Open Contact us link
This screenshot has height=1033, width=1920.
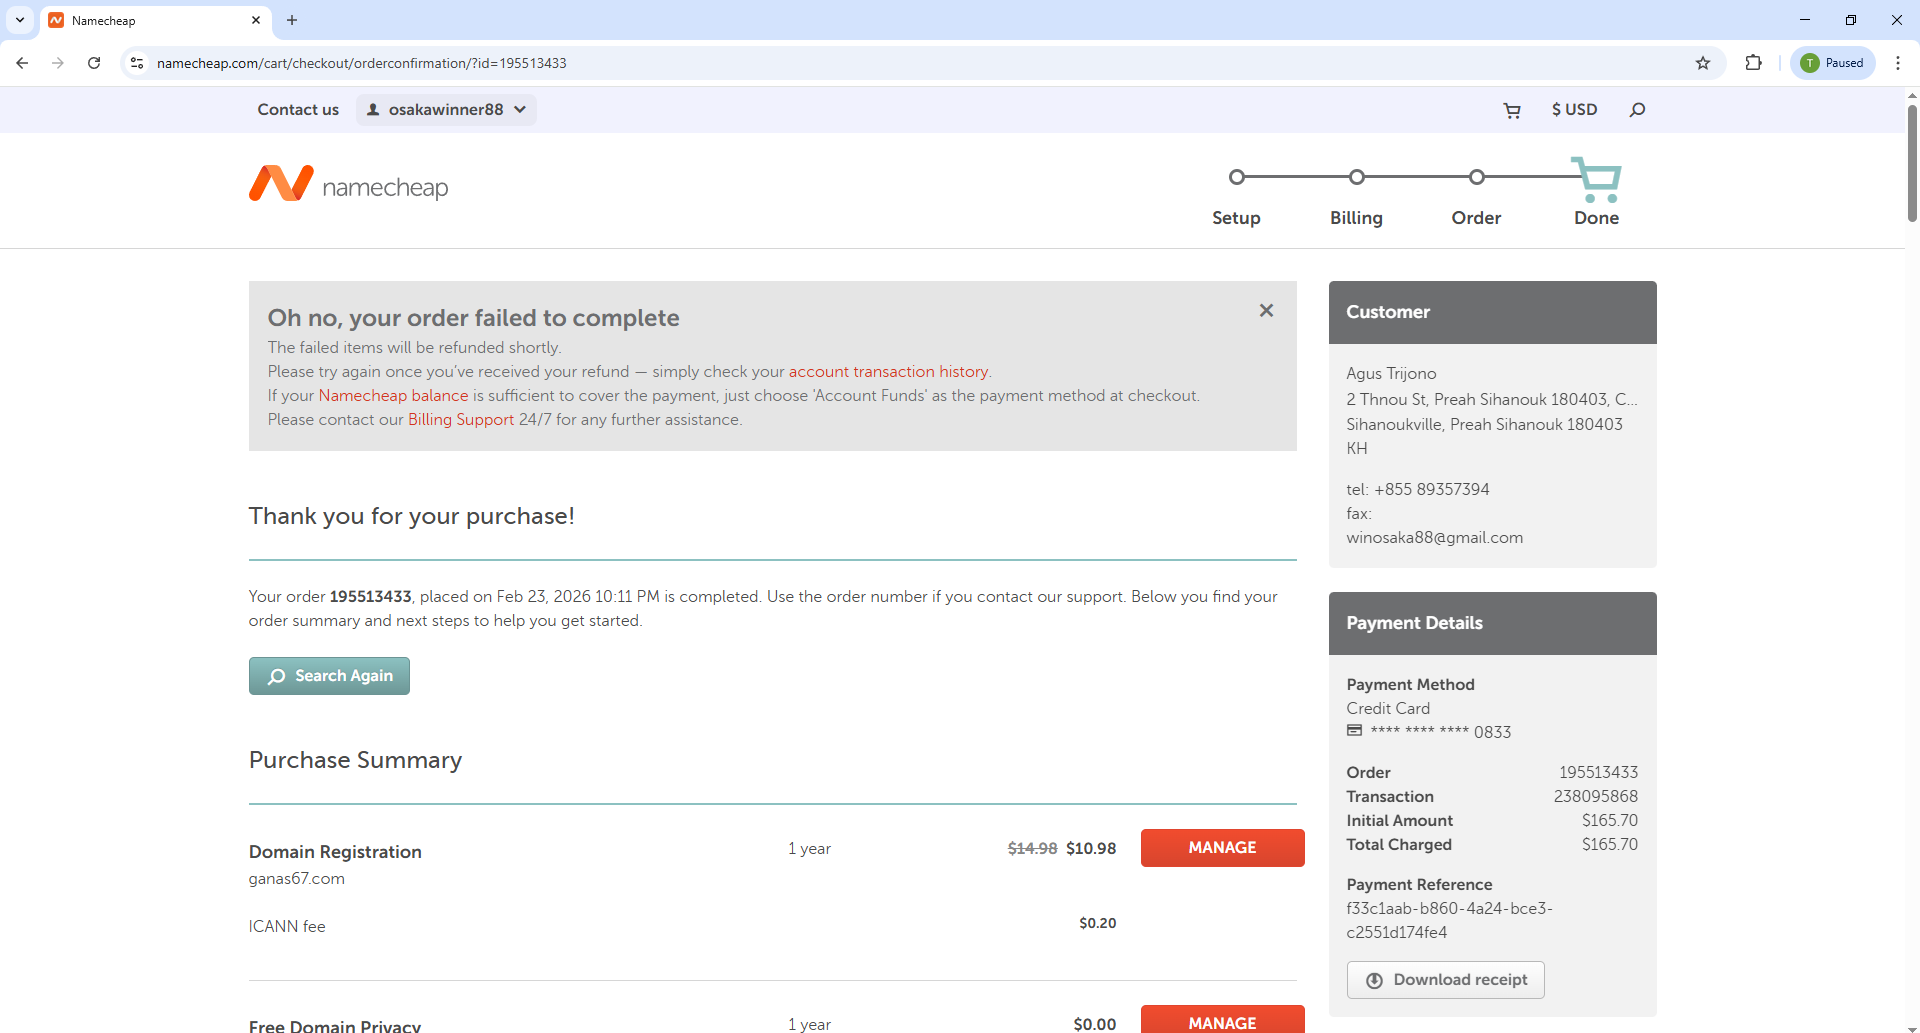click(298, 110)
